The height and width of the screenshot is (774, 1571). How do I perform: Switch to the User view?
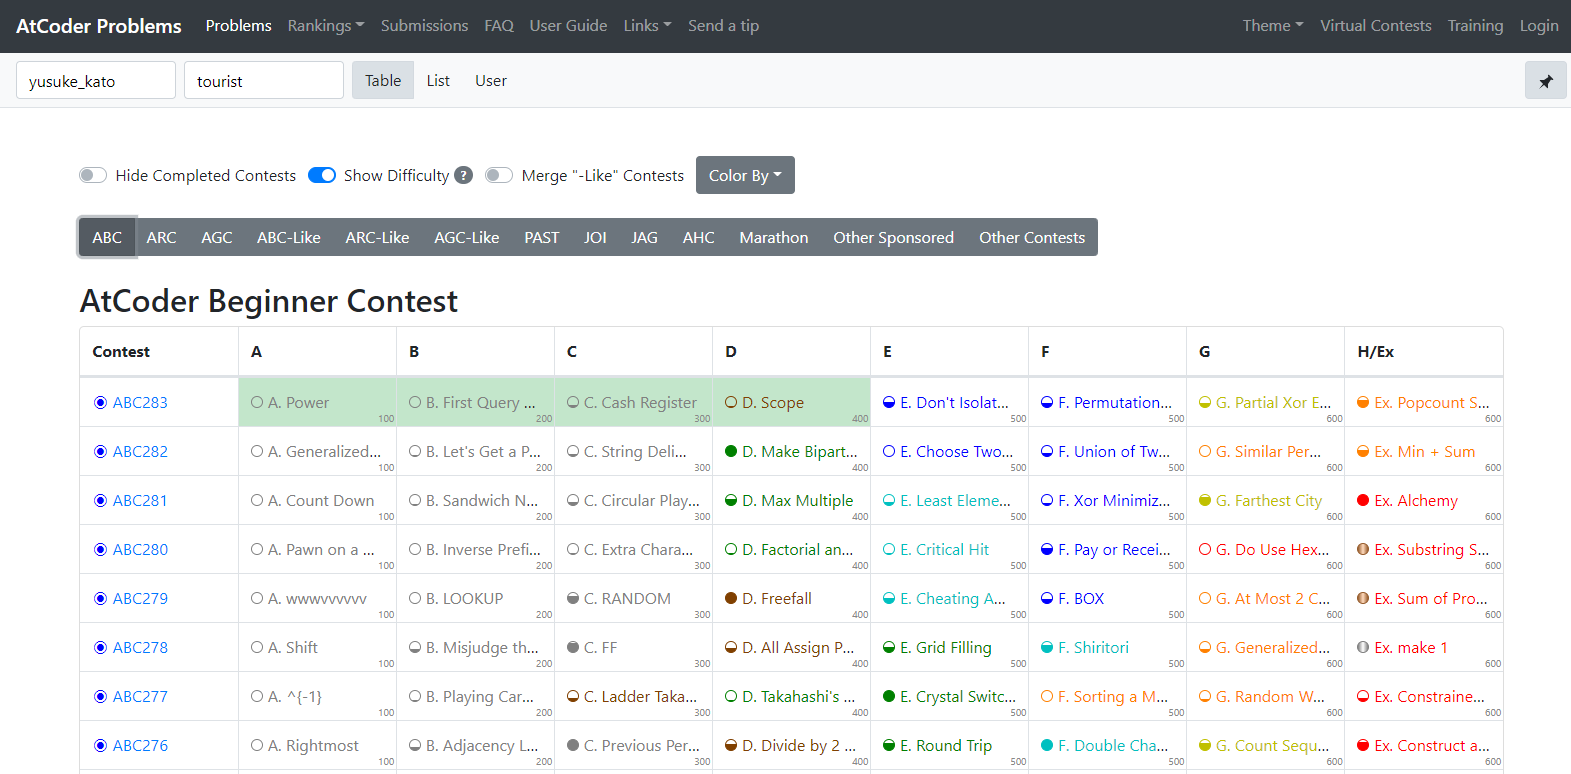(491, 81)
